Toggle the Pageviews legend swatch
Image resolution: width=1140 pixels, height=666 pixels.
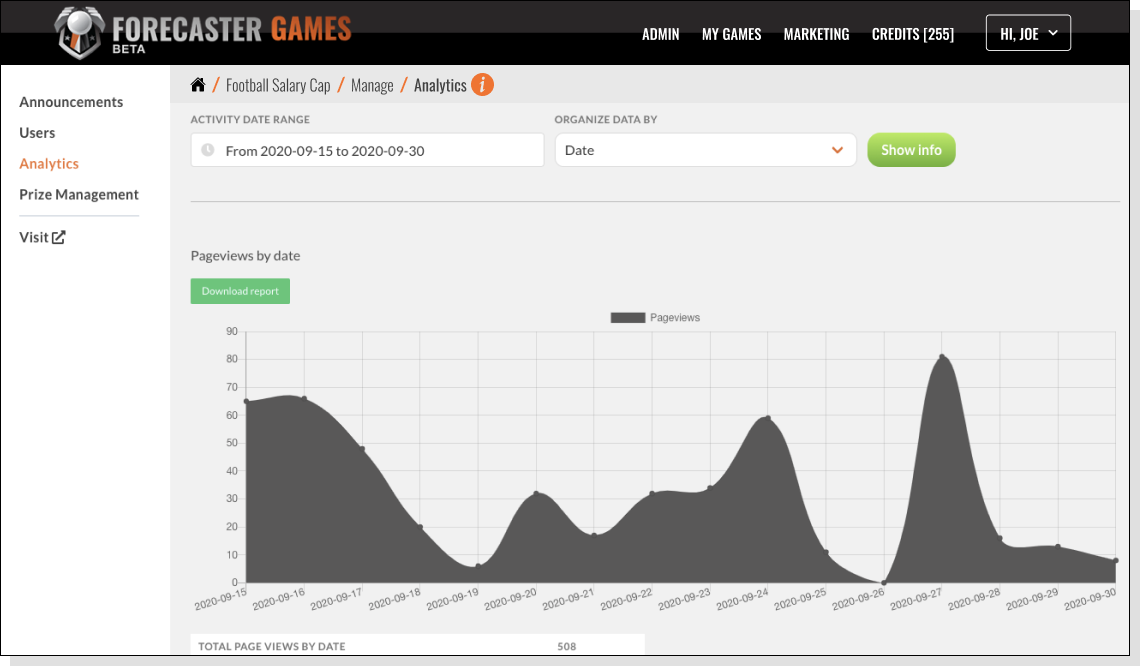pyautogui.click(x=628, y=318)
